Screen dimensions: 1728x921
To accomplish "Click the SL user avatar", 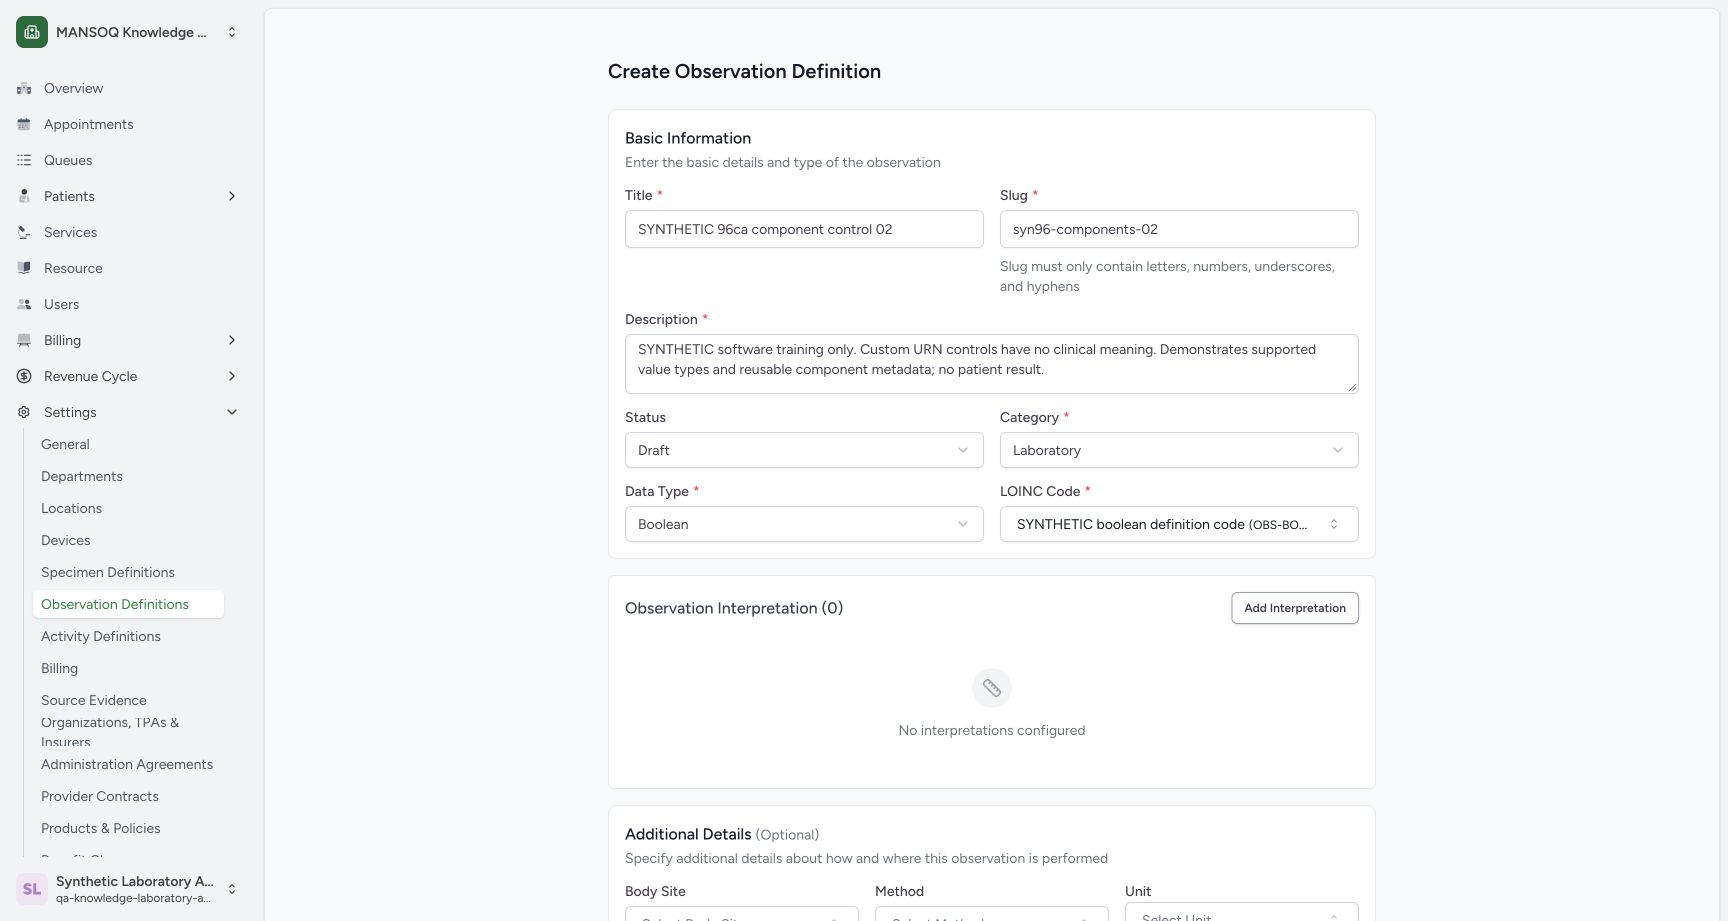I will 32,889.
